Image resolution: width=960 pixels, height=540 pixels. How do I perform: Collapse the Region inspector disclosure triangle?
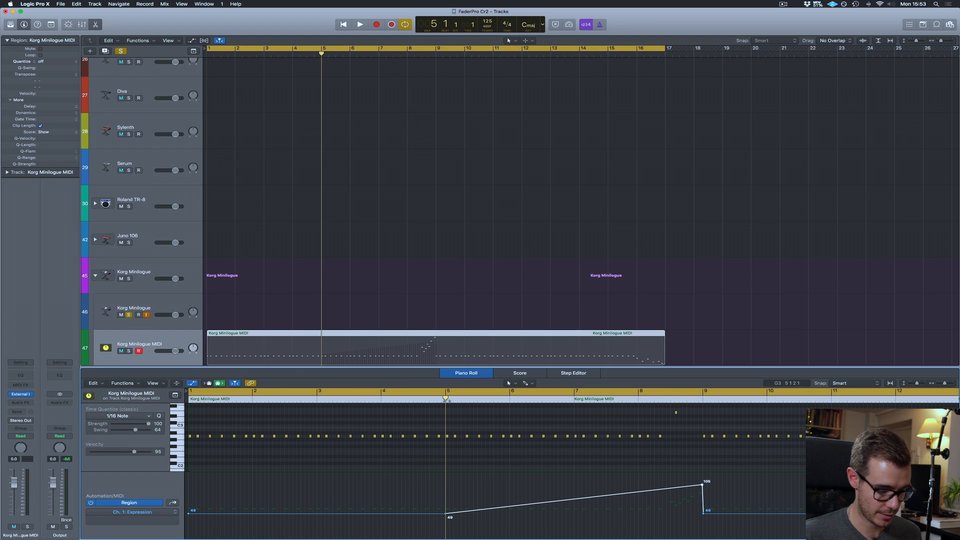point(7,40)
